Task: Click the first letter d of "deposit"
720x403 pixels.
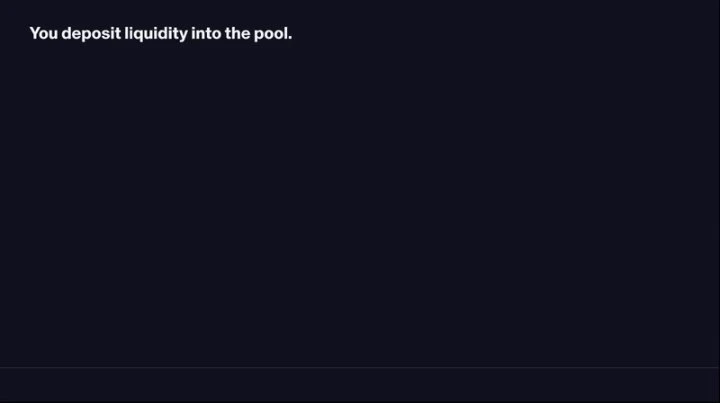Action: click(67, 33)
